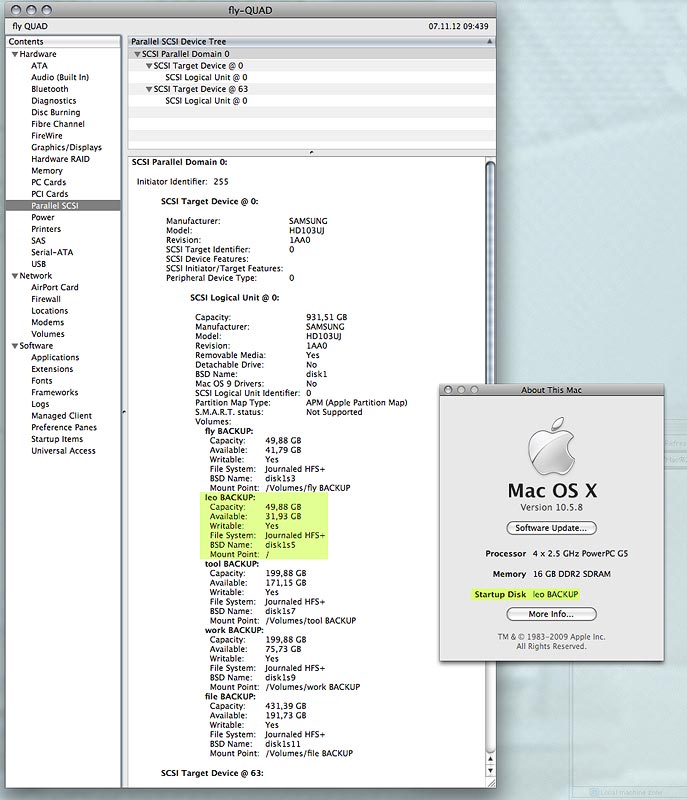Click the Contents column header

(63, 42)
